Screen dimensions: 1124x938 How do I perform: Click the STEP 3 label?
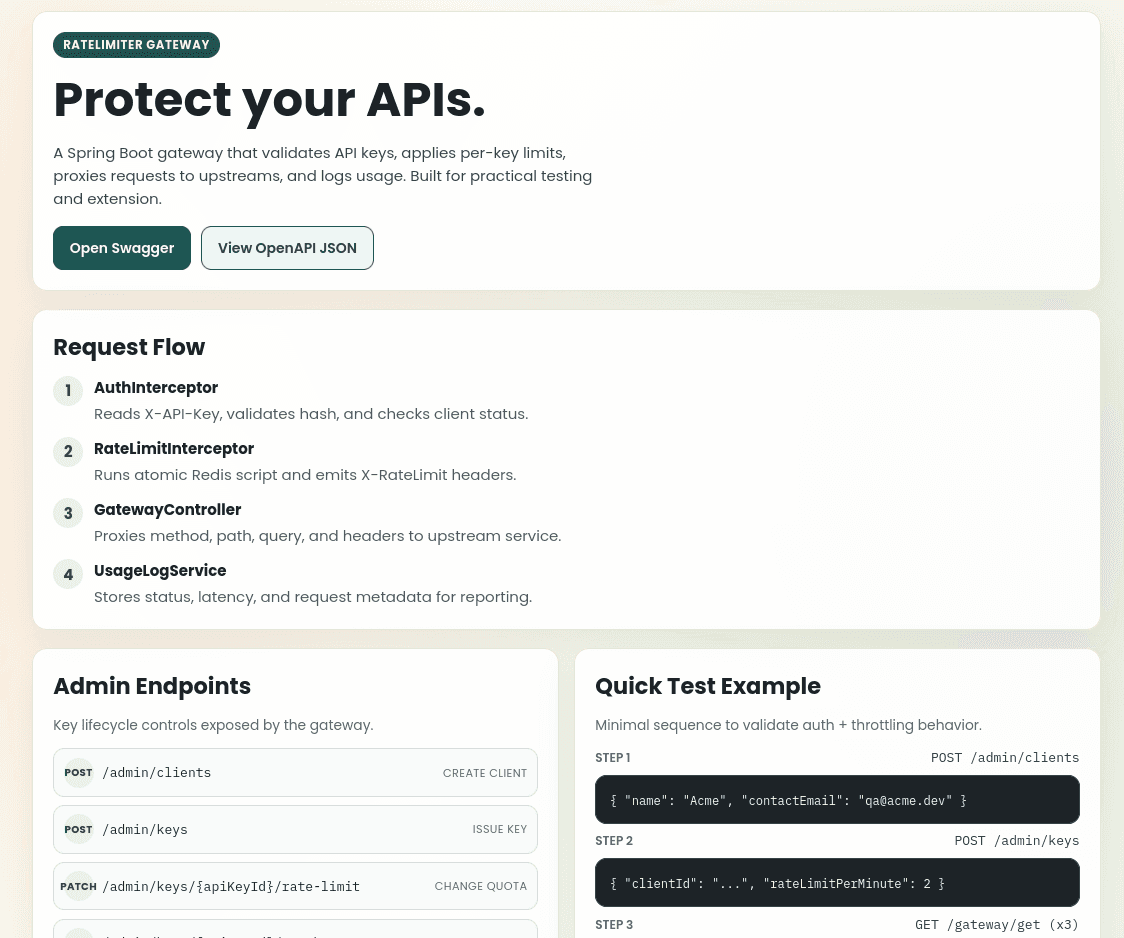614,924
